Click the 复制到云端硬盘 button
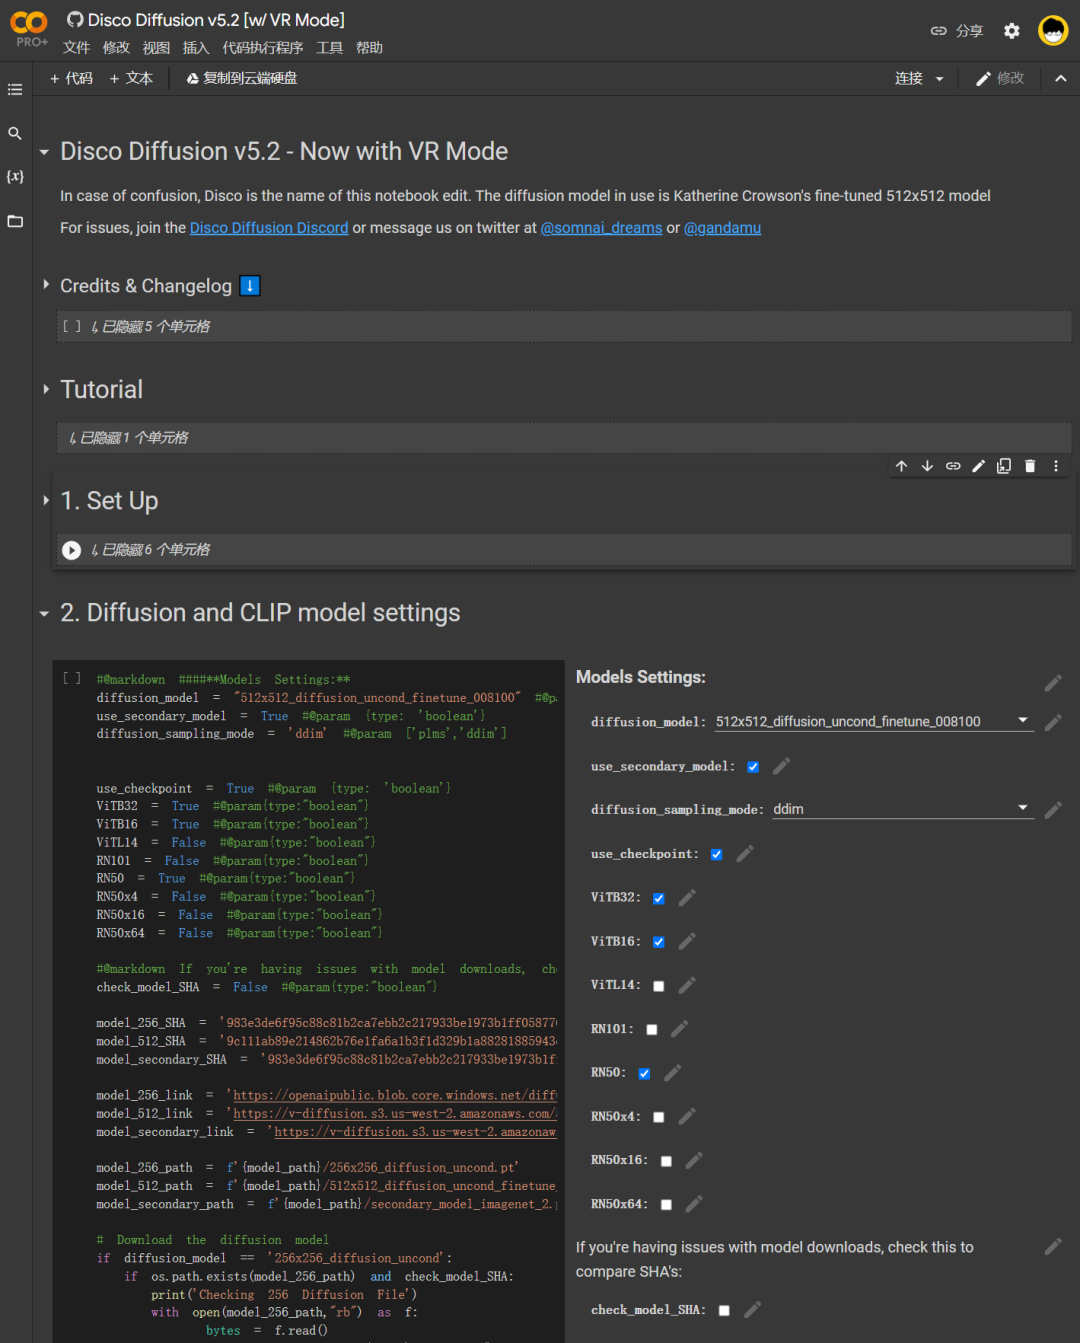 (242, 78)
